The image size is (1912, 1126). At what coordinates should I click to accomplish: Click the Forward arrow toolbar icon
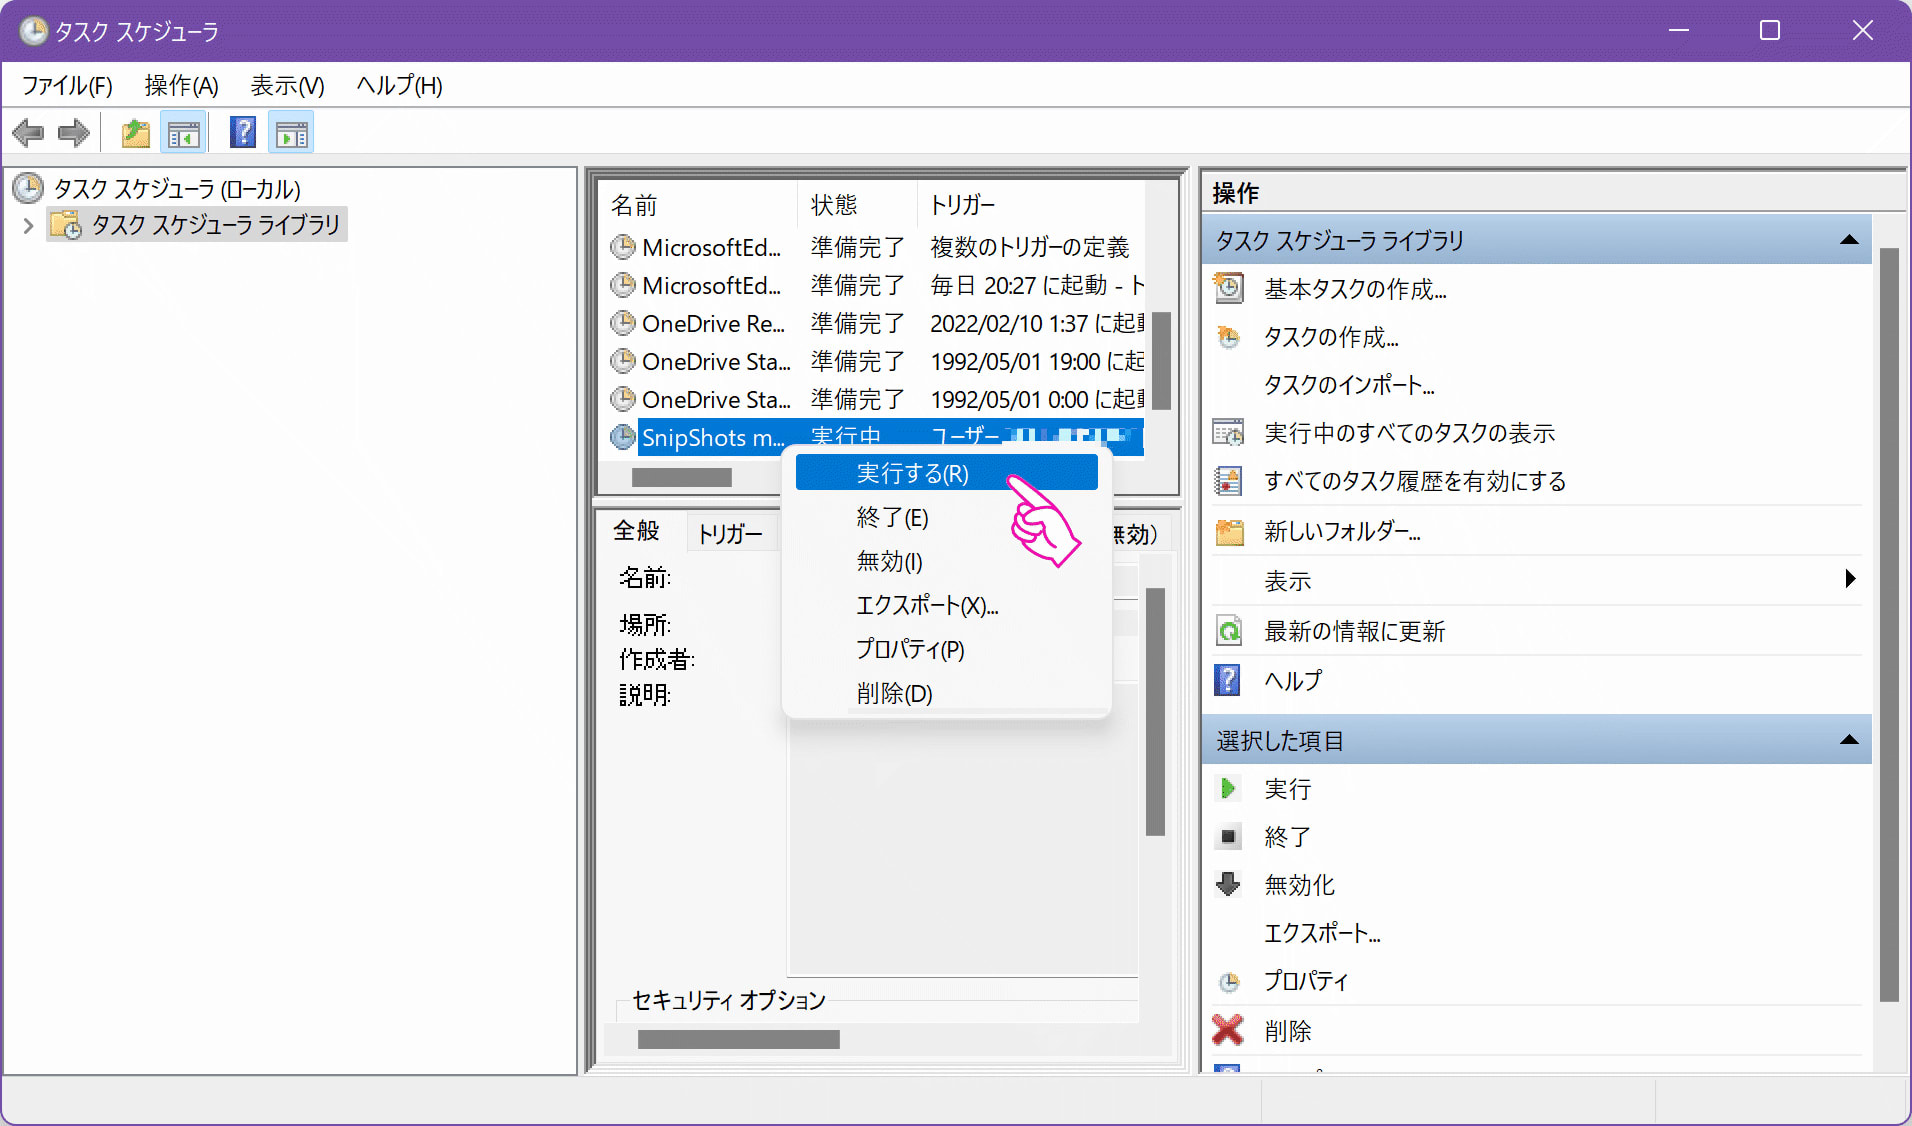pos(74,132)
